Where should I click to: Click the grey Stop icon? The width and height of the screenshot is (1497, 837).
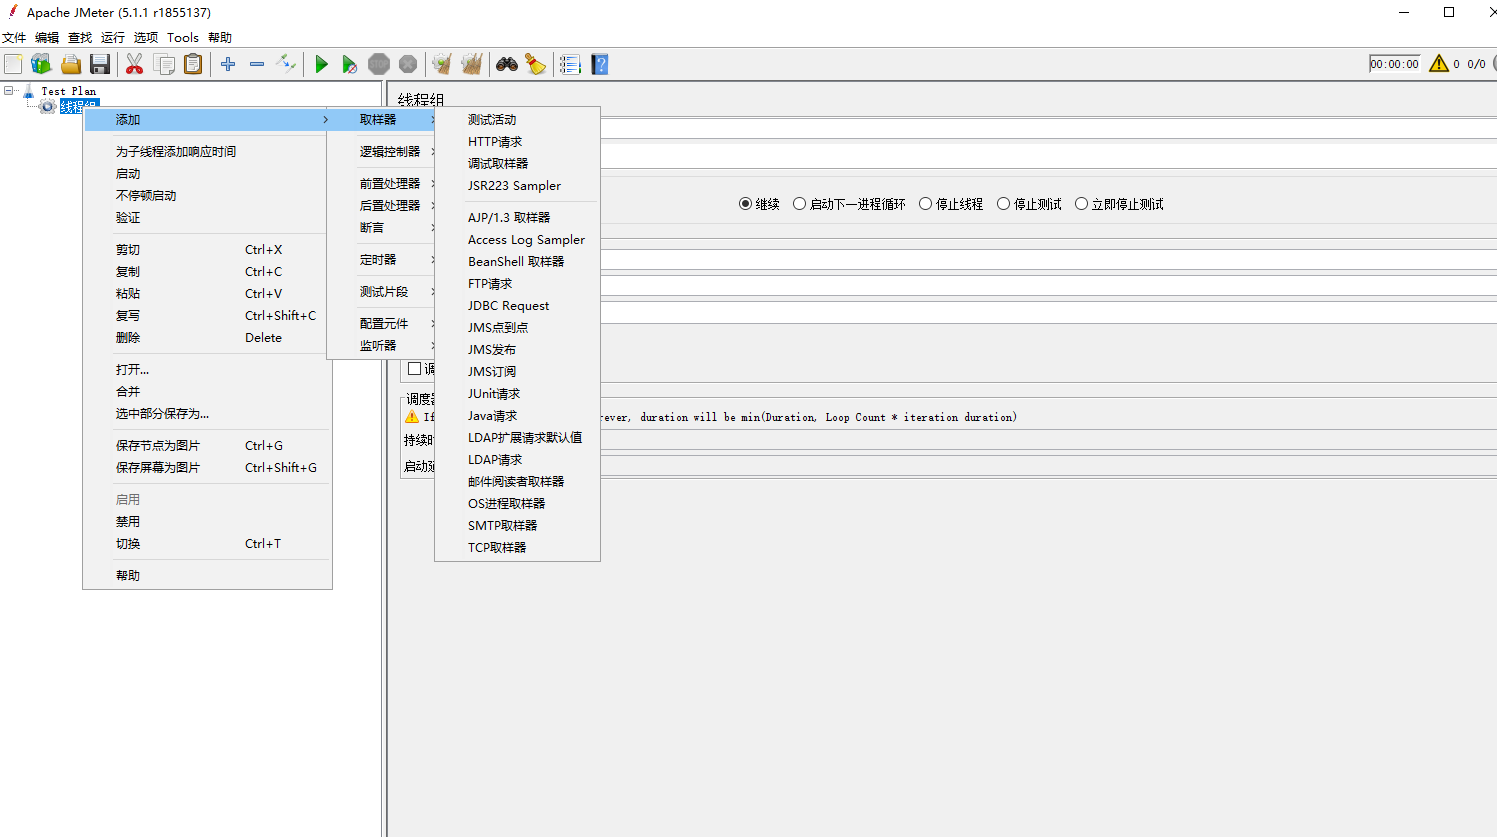coord(378,64)
